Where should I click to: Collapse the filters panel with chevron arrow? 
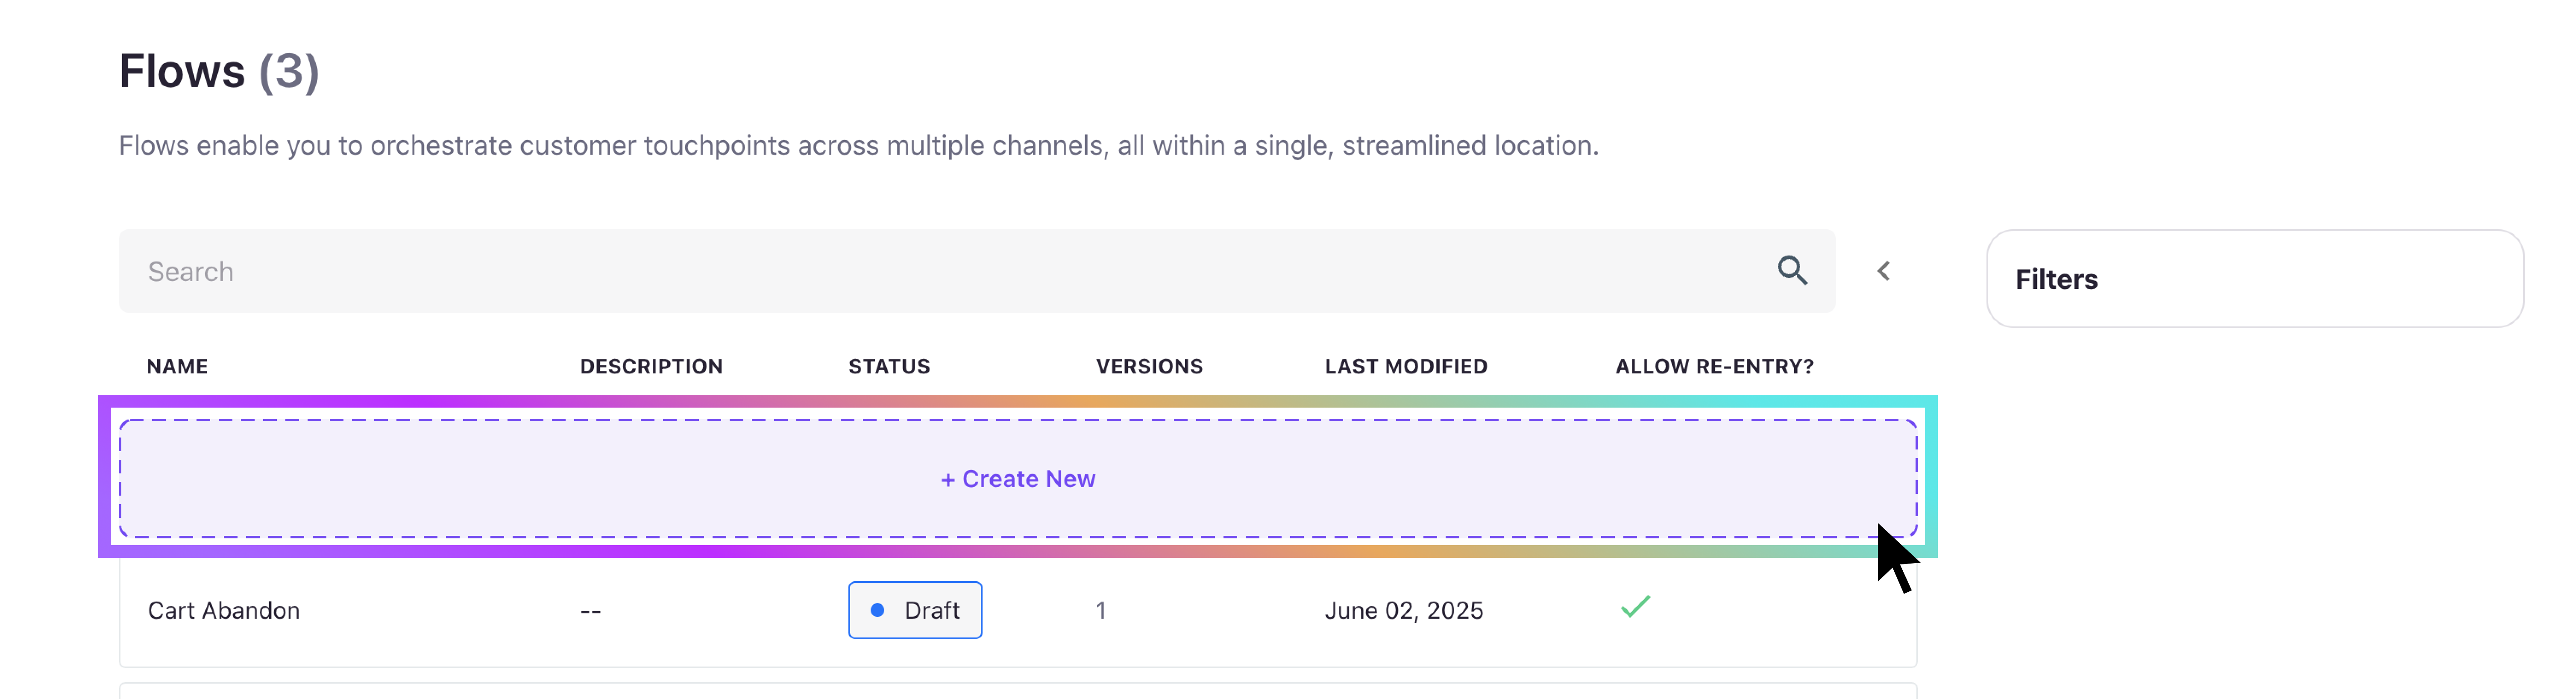coord(1884,271)
